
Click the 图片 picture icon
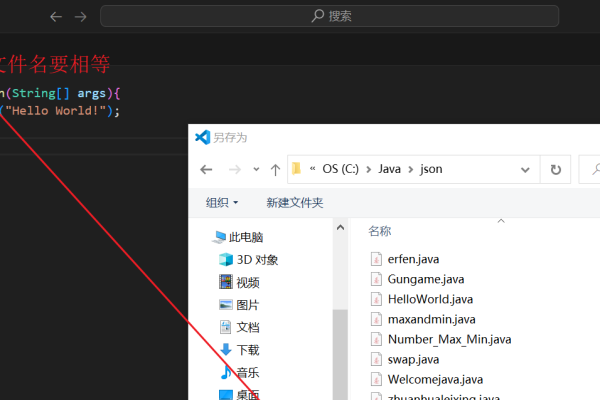[x=226, y=305]
